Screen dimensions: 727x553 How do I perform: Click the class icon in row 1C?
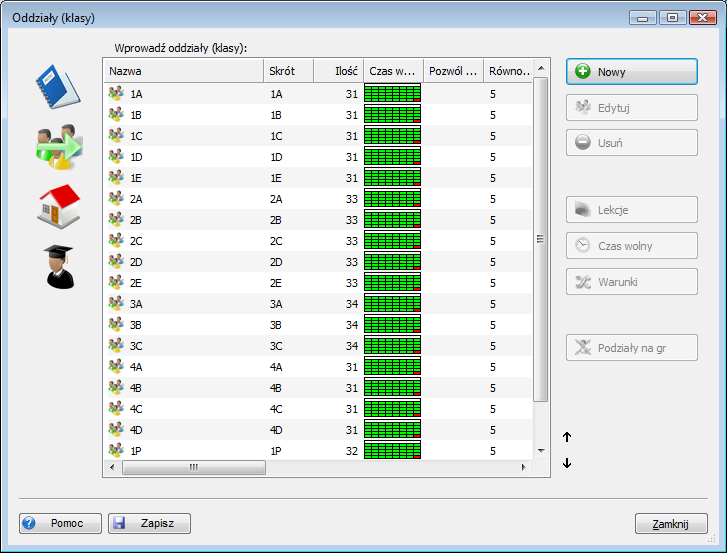[x=116, y=135]
